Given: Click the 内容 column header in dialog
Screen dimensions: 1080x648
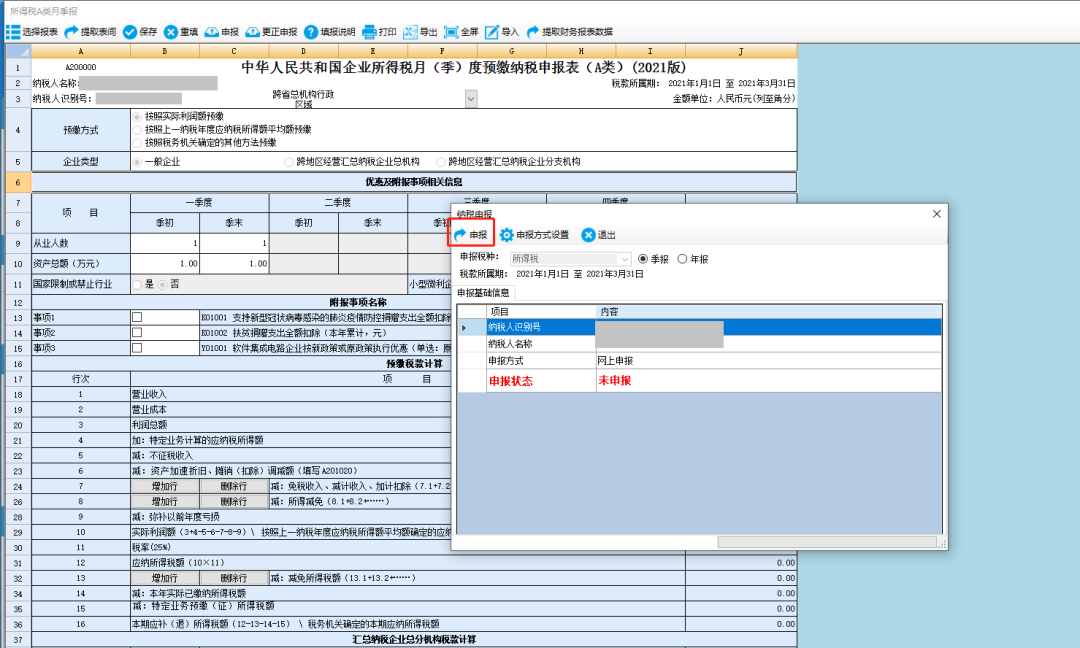Looking at the screenshot, I should (768, 312).
